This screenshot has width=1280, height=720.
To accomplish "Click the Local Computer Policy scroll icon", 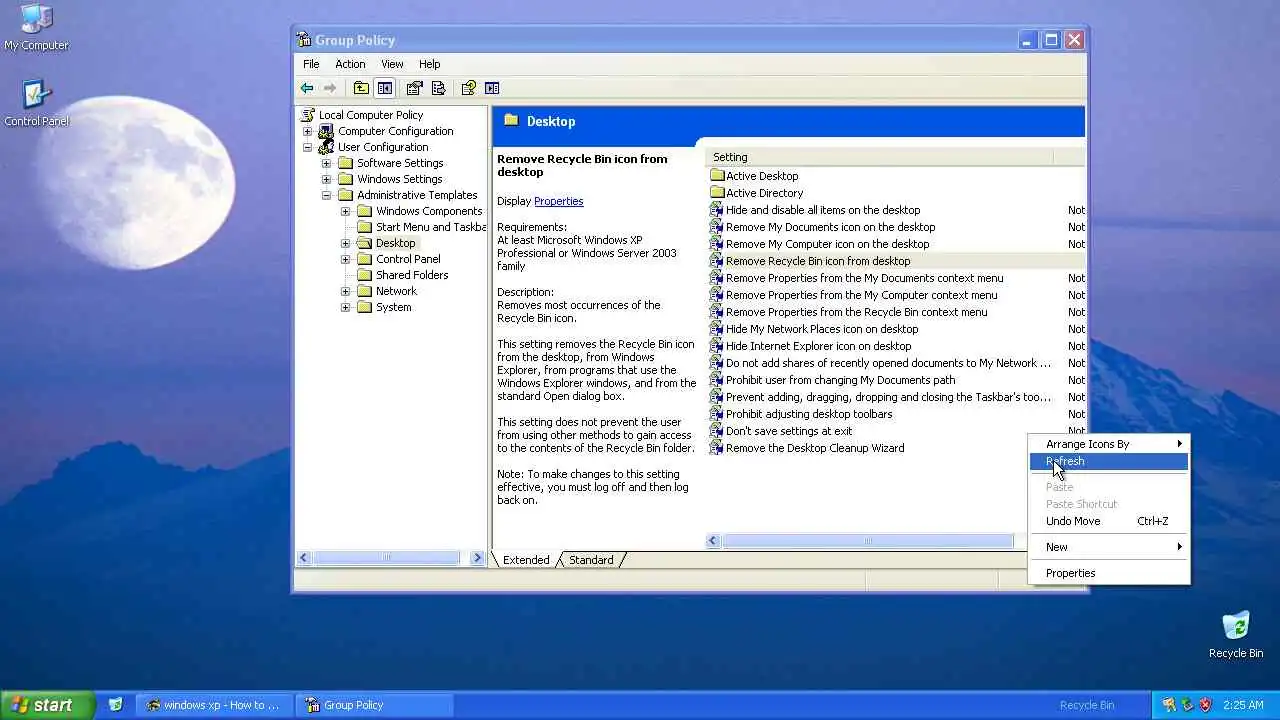I will click(x=308, y=115).
